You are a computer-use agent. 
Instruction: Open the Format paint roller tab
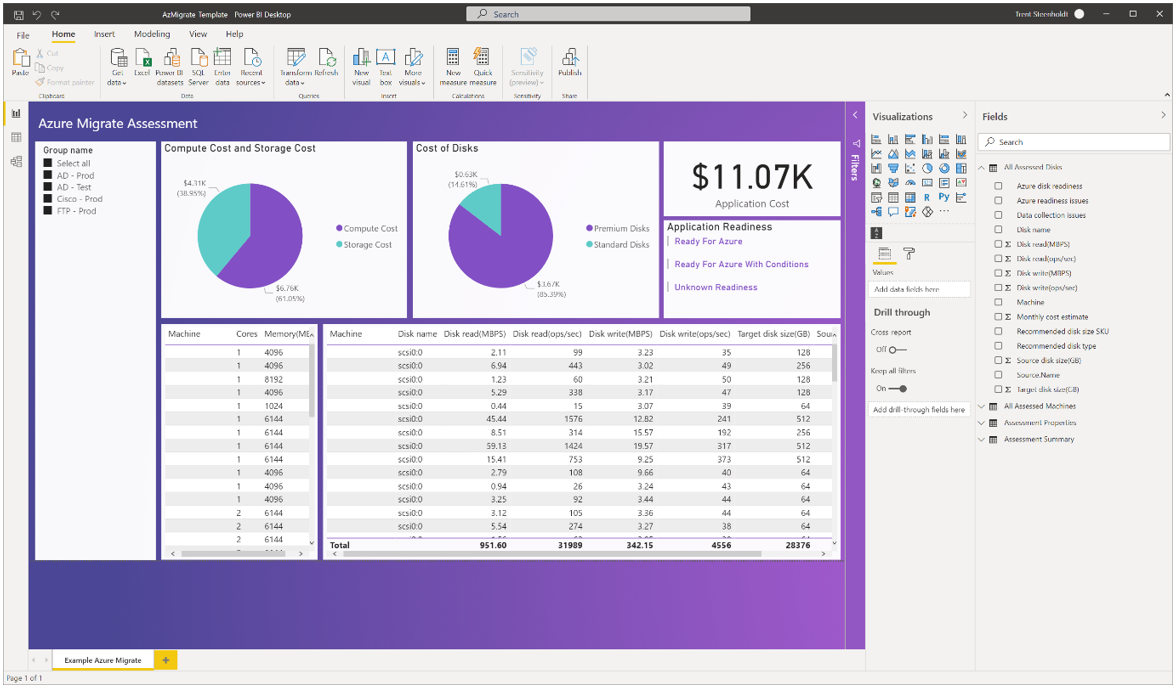point(909,253)
